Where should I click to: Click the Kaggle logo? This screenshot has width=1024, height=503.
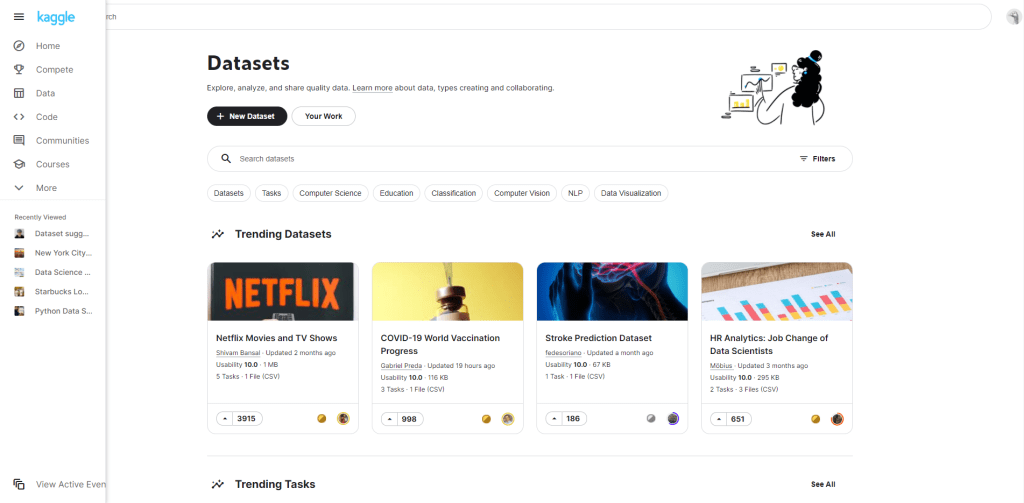pyautogui.click(x=56, y=17)
